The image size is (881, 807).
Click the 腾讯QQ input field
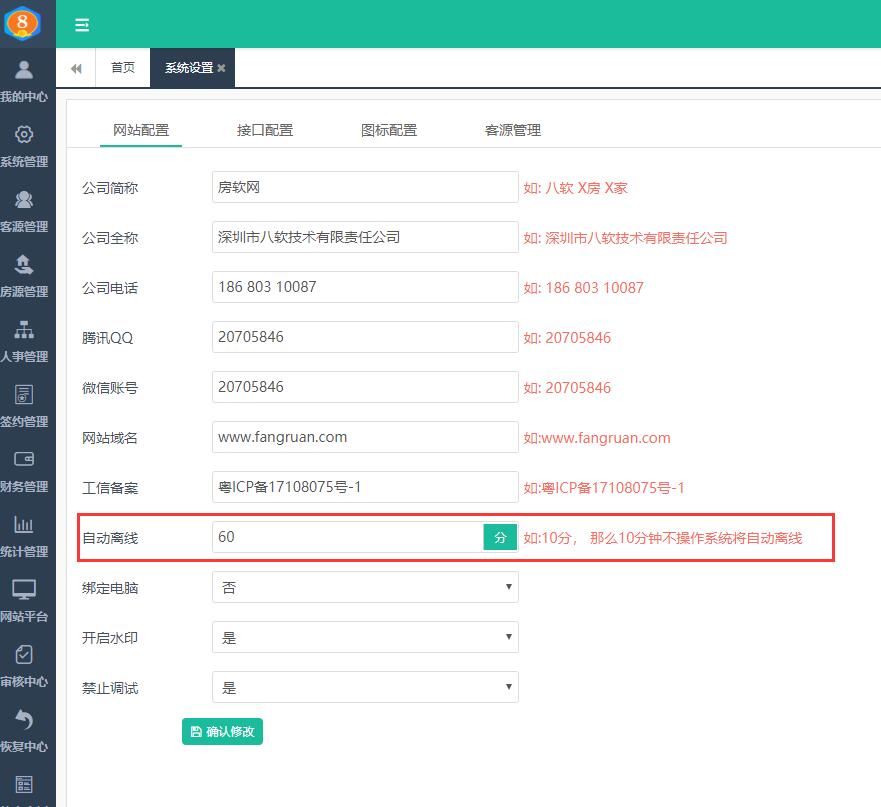[365, 337]
